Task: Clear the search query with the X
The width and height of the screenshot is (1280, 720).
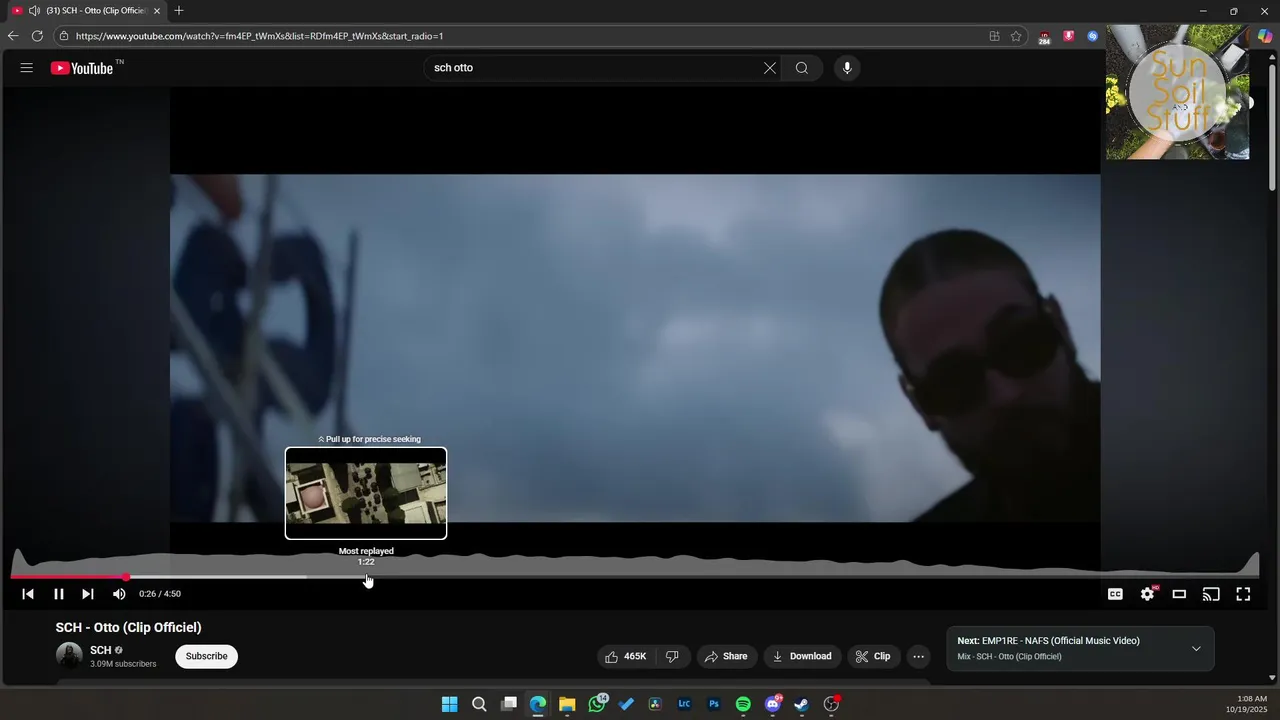Action: pos(770,68)
